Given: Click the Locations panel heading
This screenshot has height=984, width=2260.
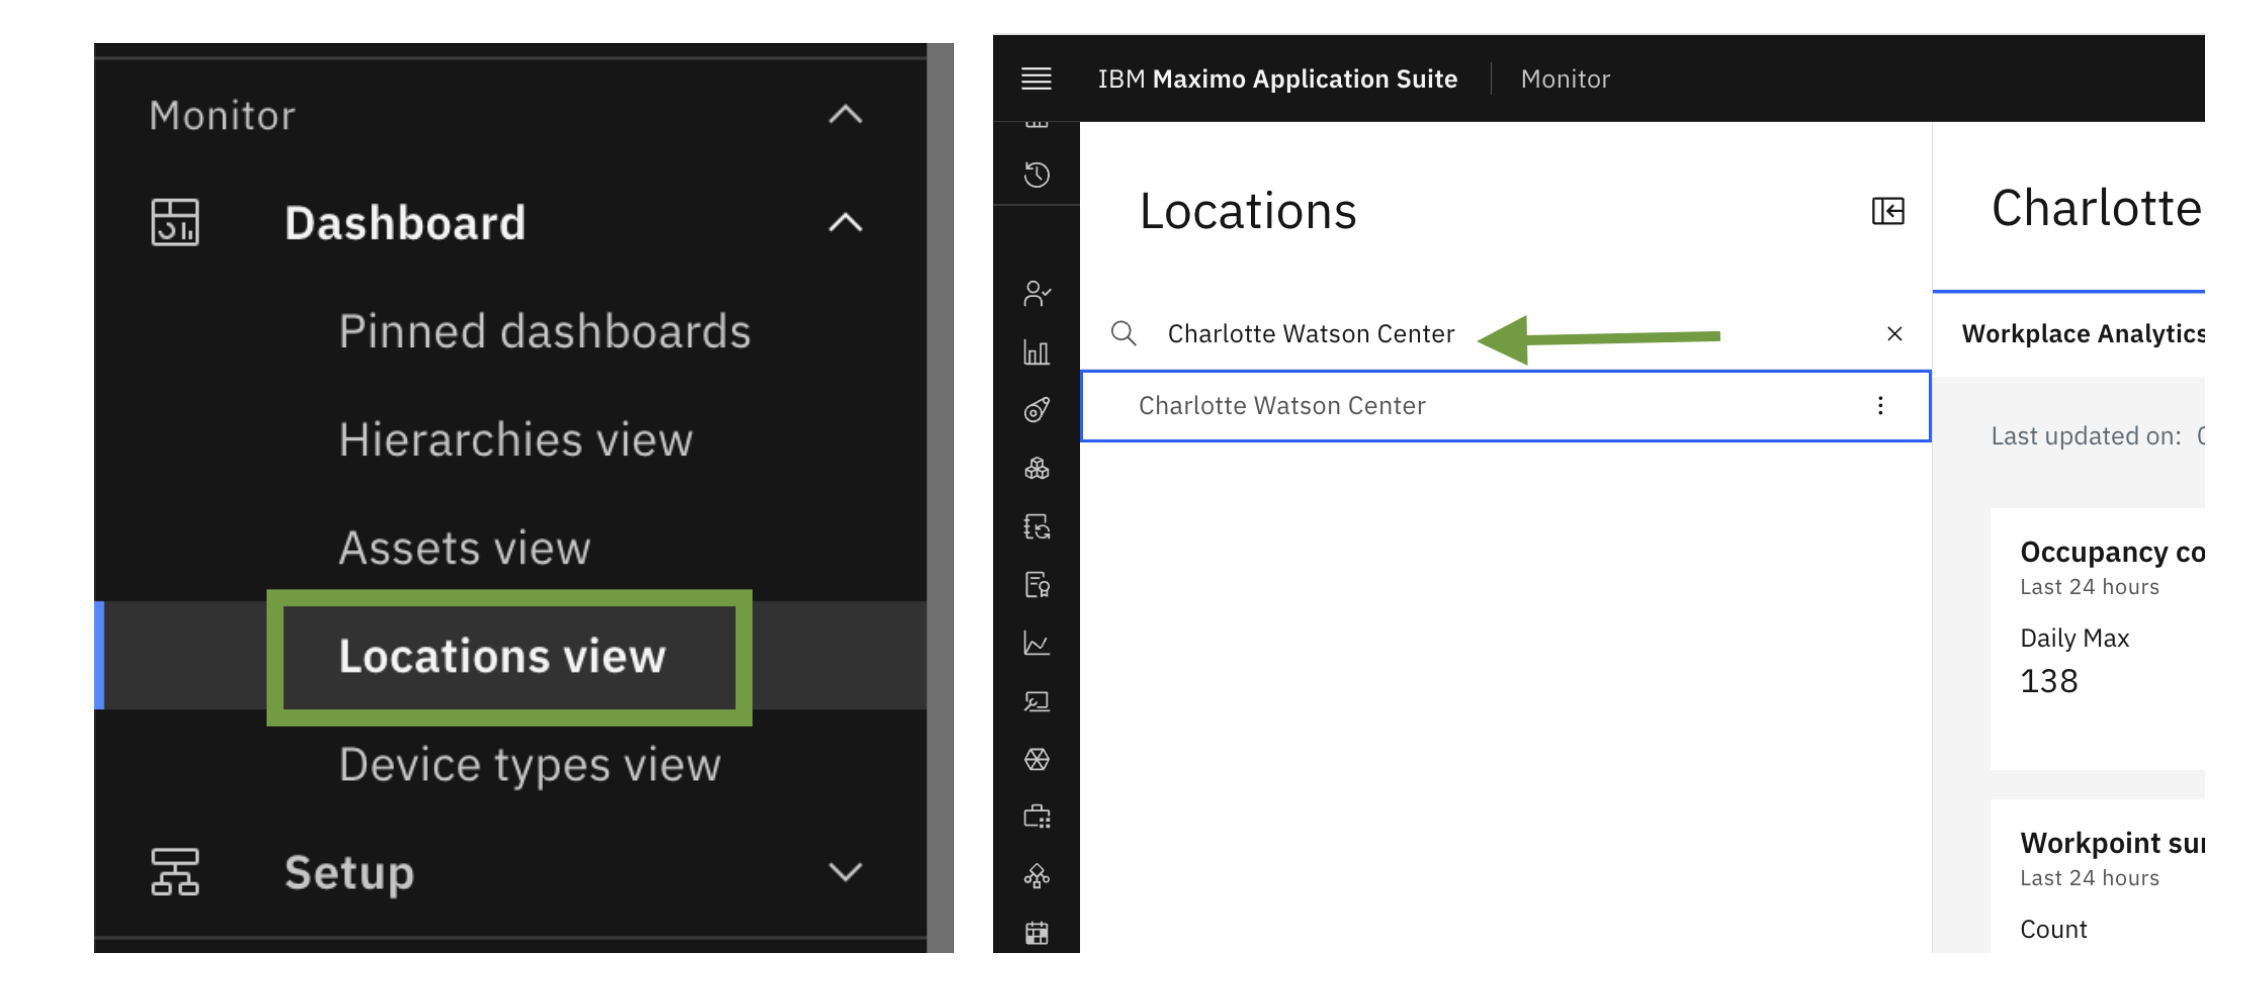Looking at the screenshot, I should (1248, 211).
